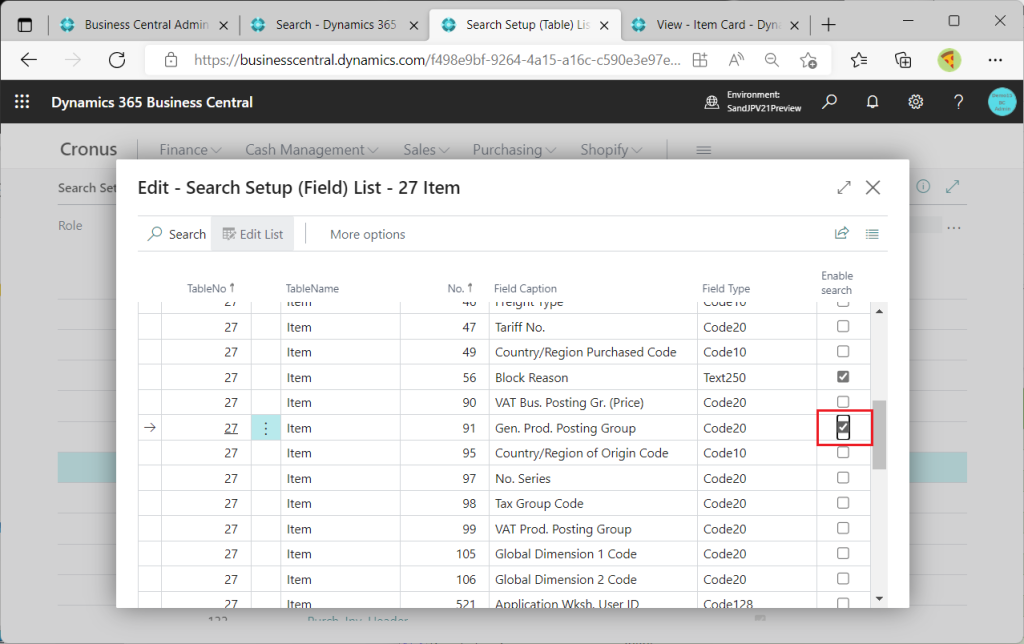Open the help question mark icon
Image resolution: width=1024 pixels, height=644 pixels.
[958, 102]
